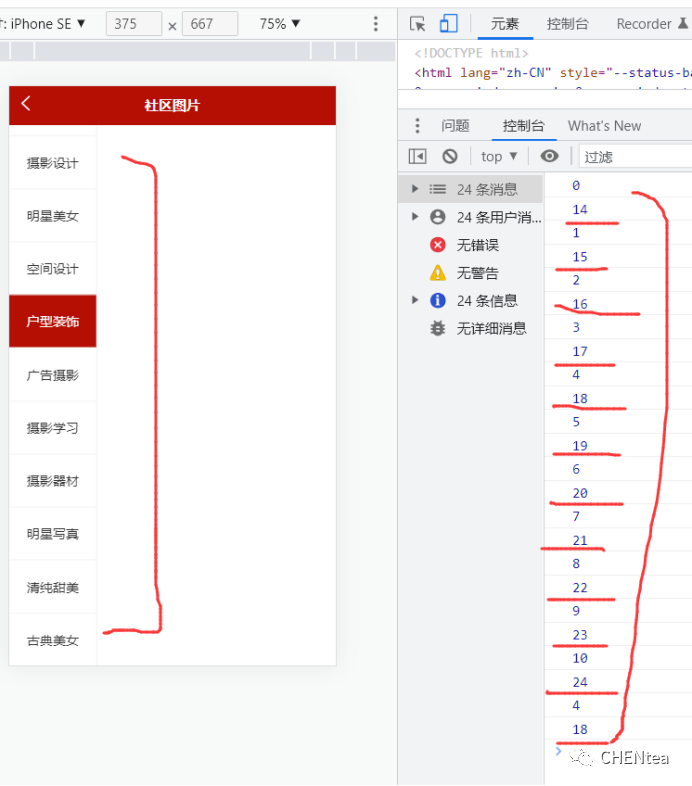The height and width of the screenshot is (786, 692).
Task: Open the top context dropdown
Action: click(499, 156)
